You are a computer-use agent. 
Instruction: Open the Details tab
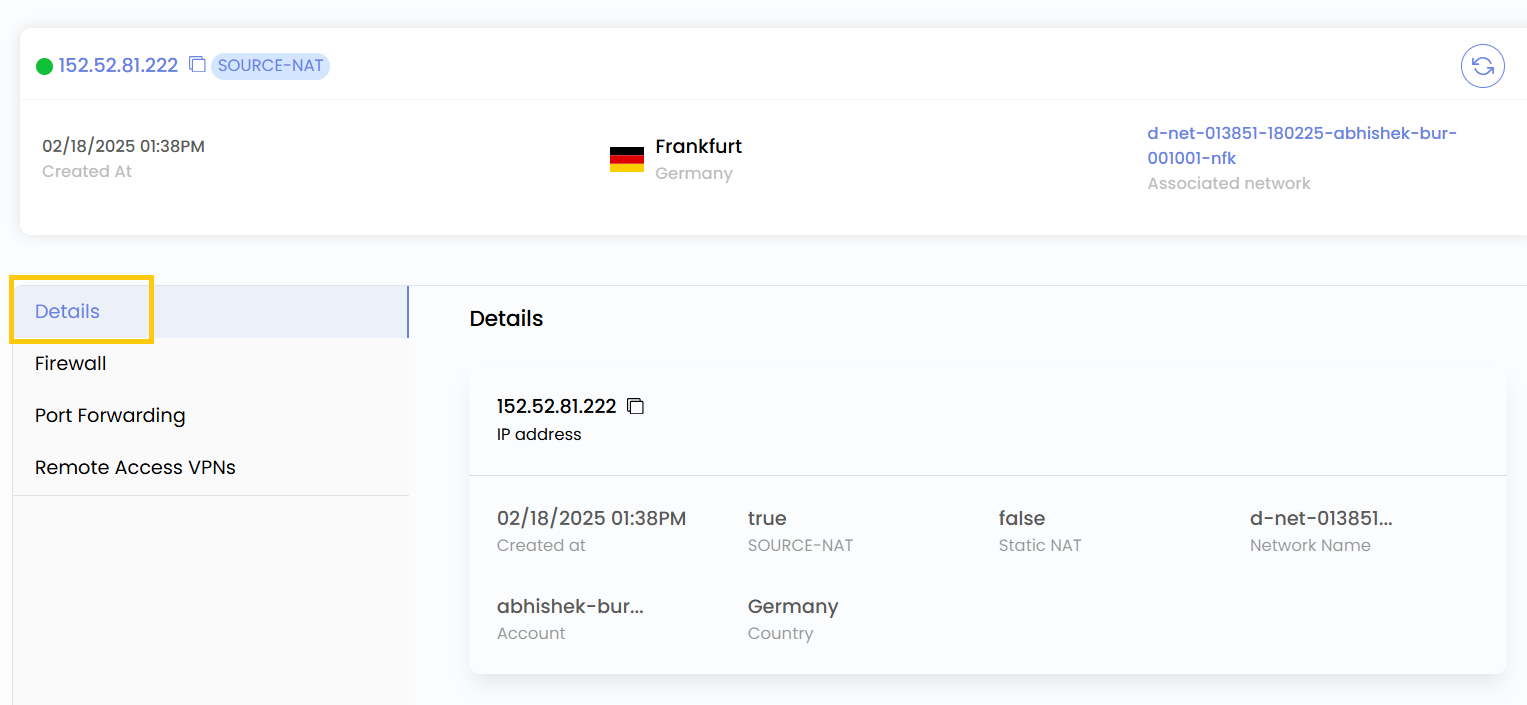coord(67,311)
